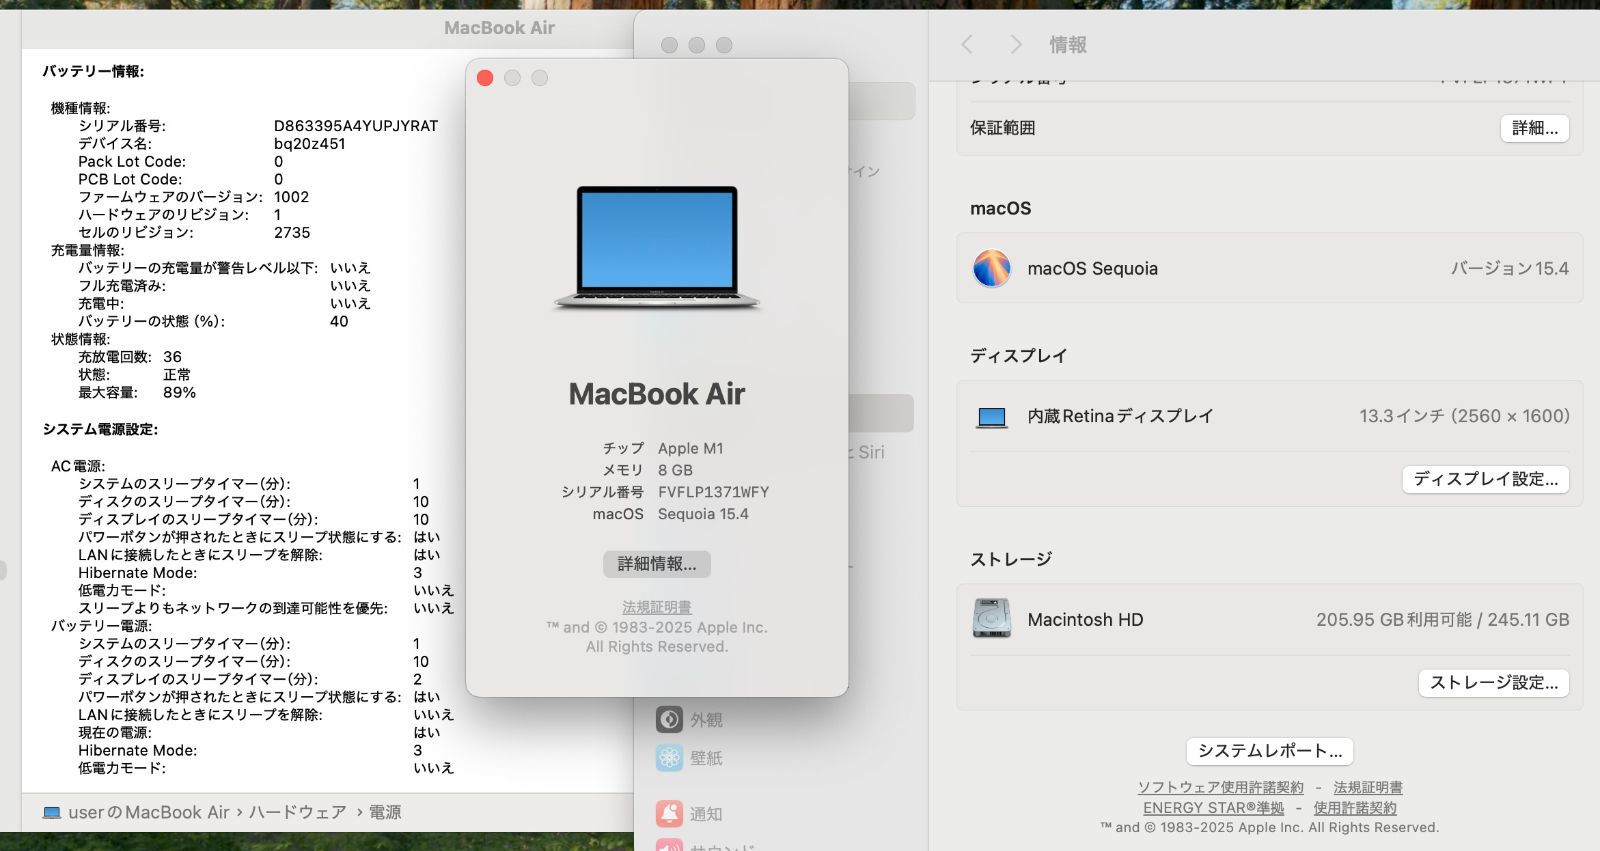Open 使用許諾契約 link

[x=1355, y=808]
